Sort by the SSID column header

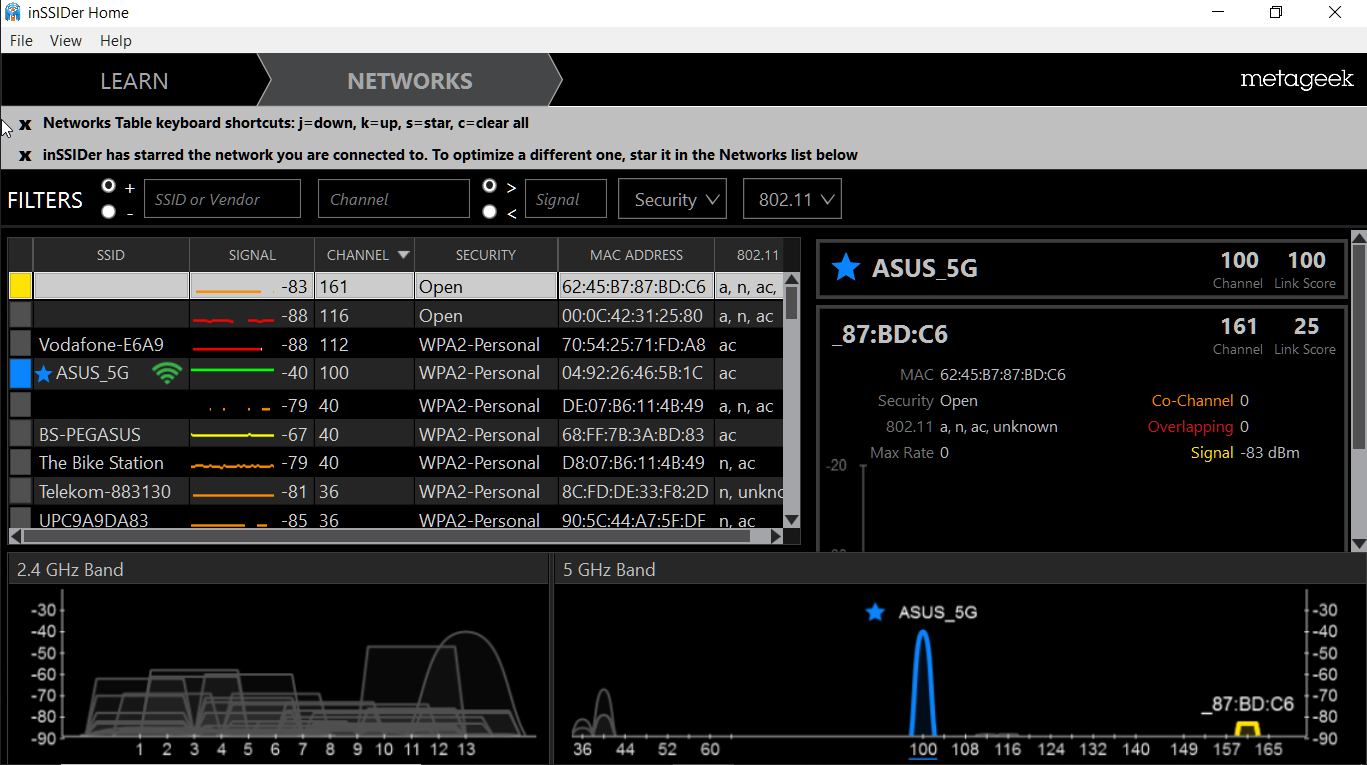coord(111,255)
